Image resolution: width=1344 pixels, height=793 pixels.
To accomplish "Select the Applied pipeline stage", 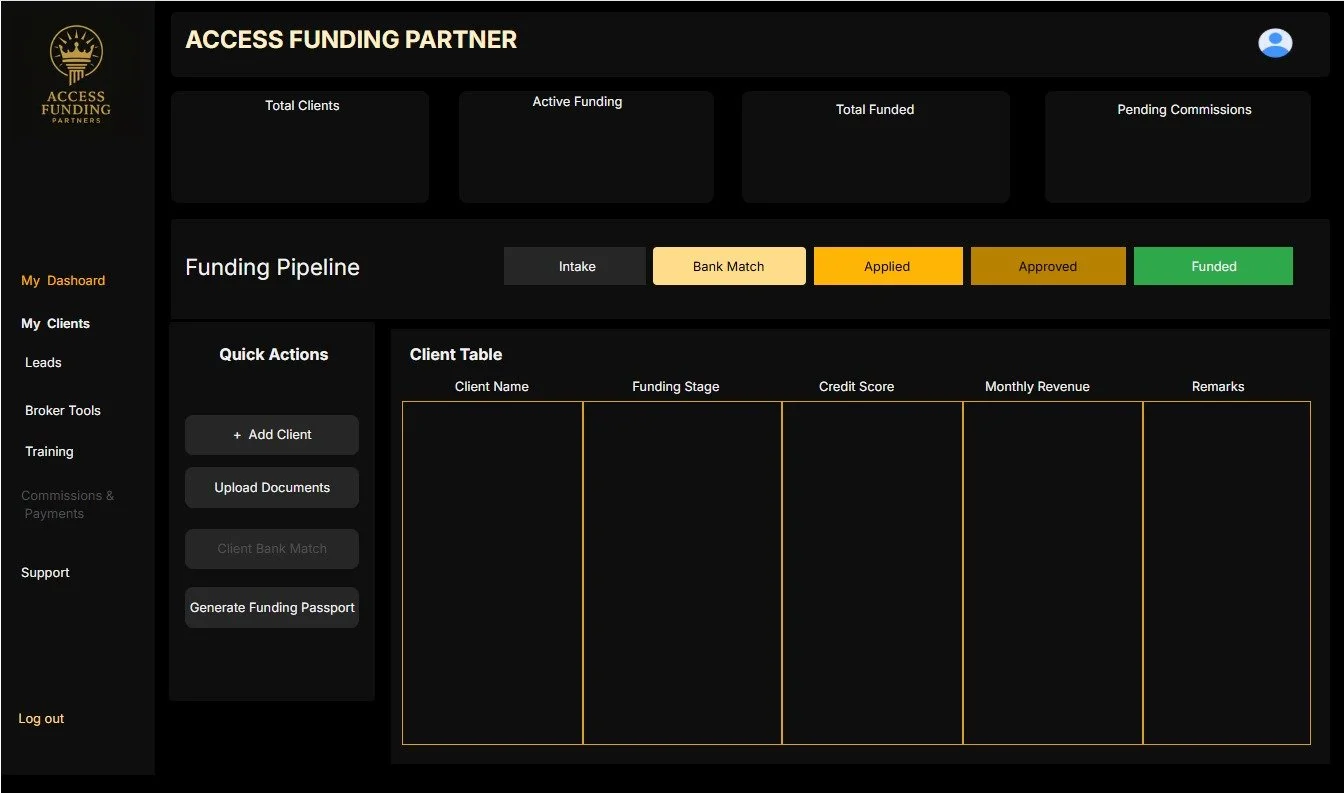I will pos(888,266).
